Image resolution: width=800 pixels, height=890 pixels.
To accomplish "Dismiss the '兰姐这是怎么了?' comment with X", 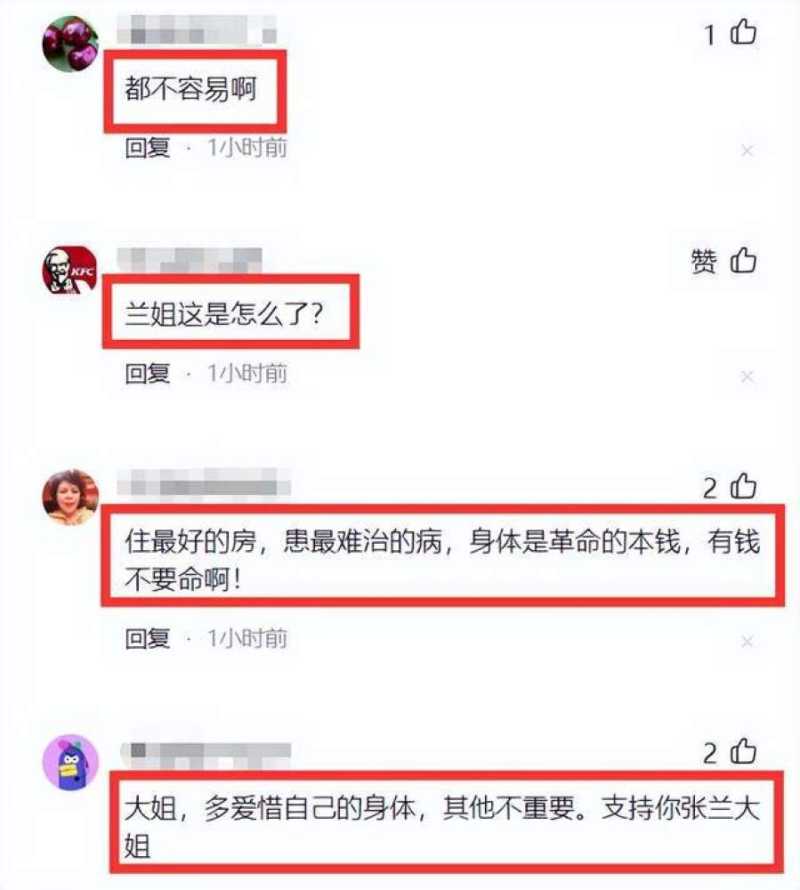I will coord(747,376).
